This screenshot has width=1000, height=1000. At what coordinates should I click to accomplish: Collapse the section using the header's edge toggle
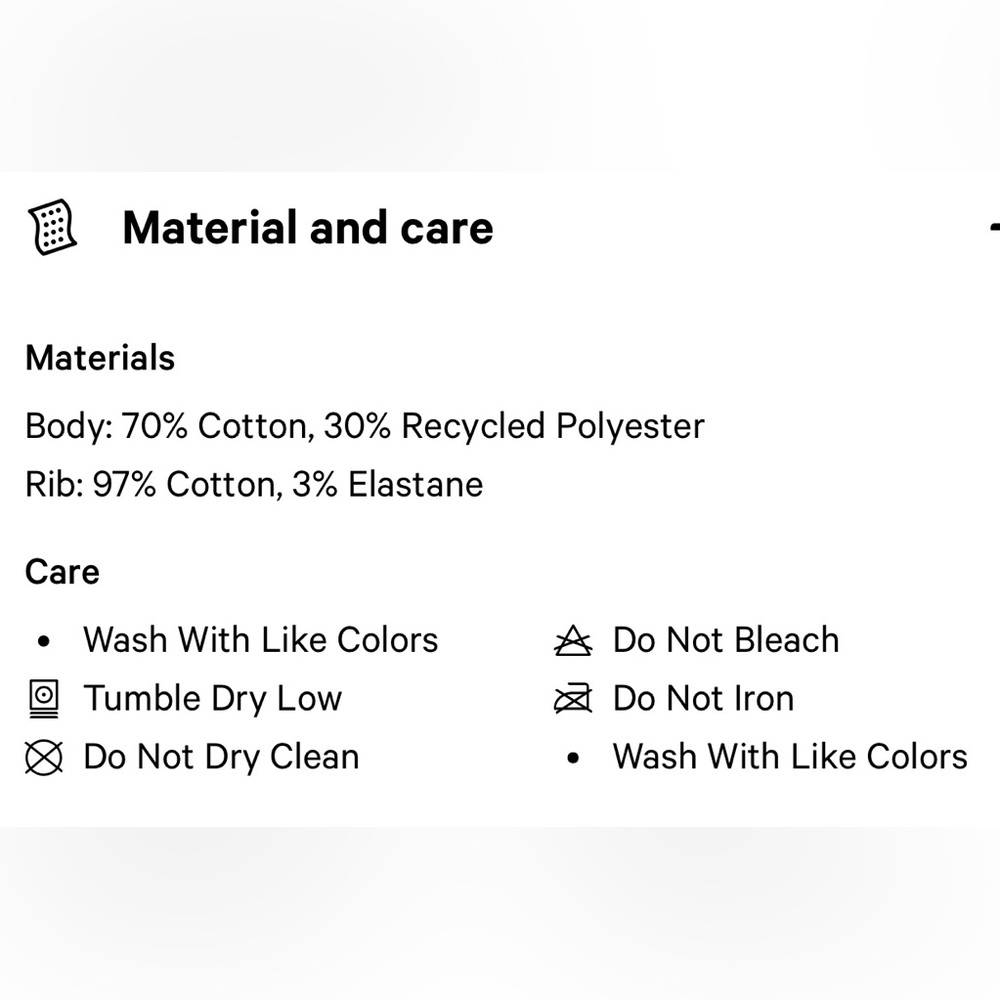[x=993, y=229]
